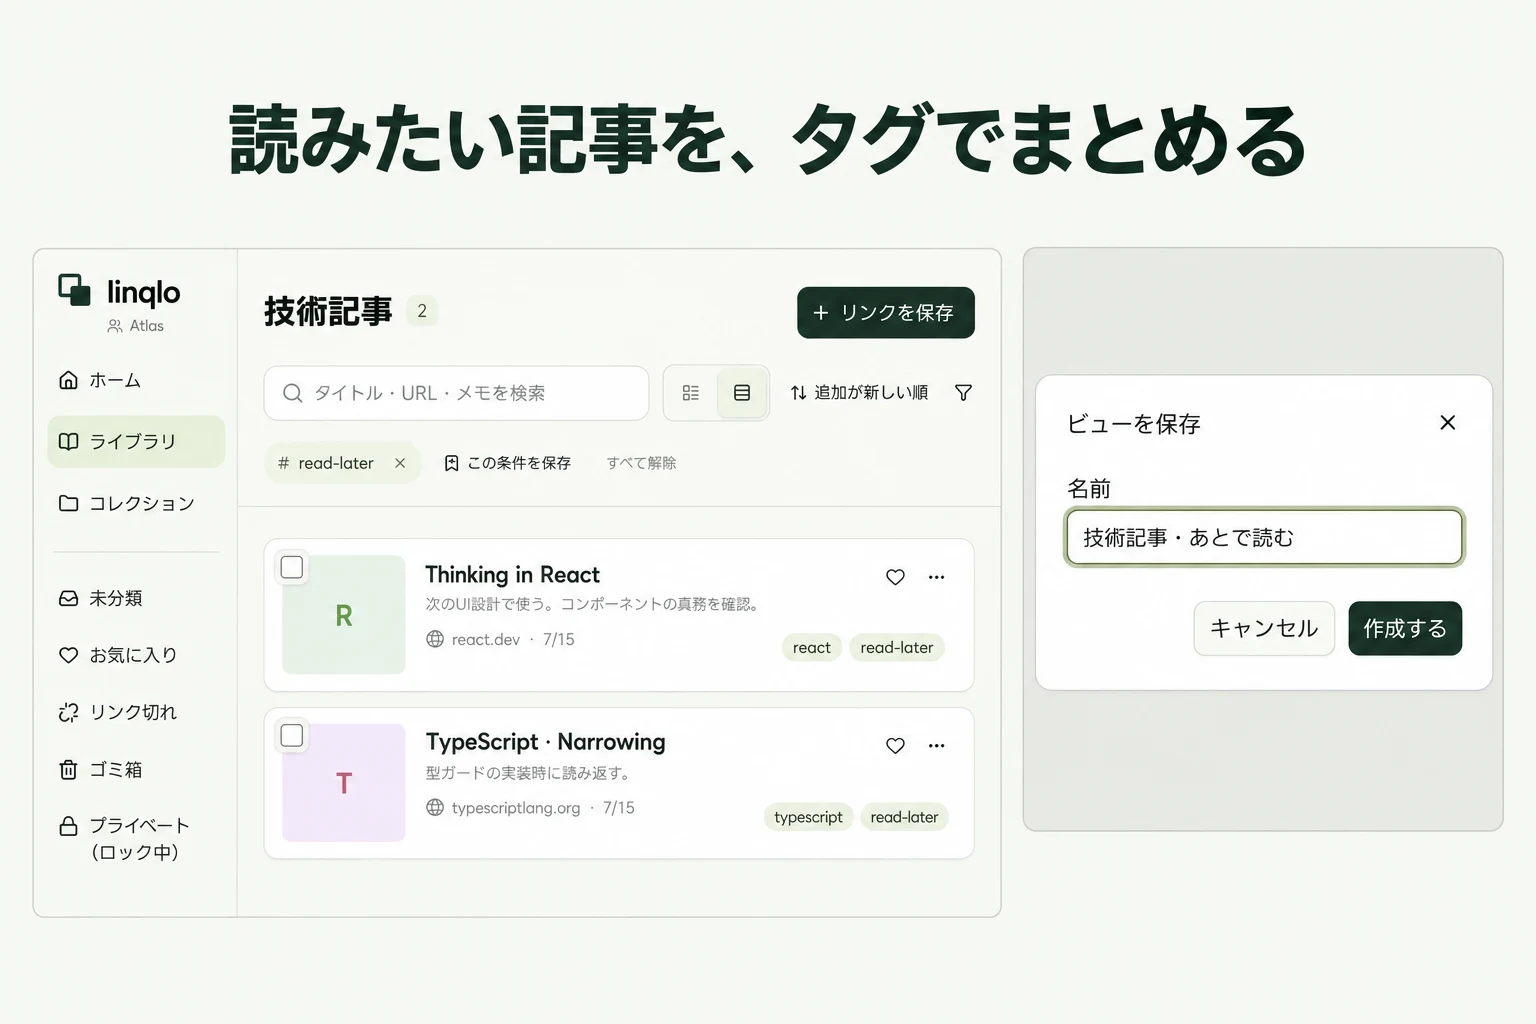Favorite Thinking in React with heart icon

pos(895,577)
